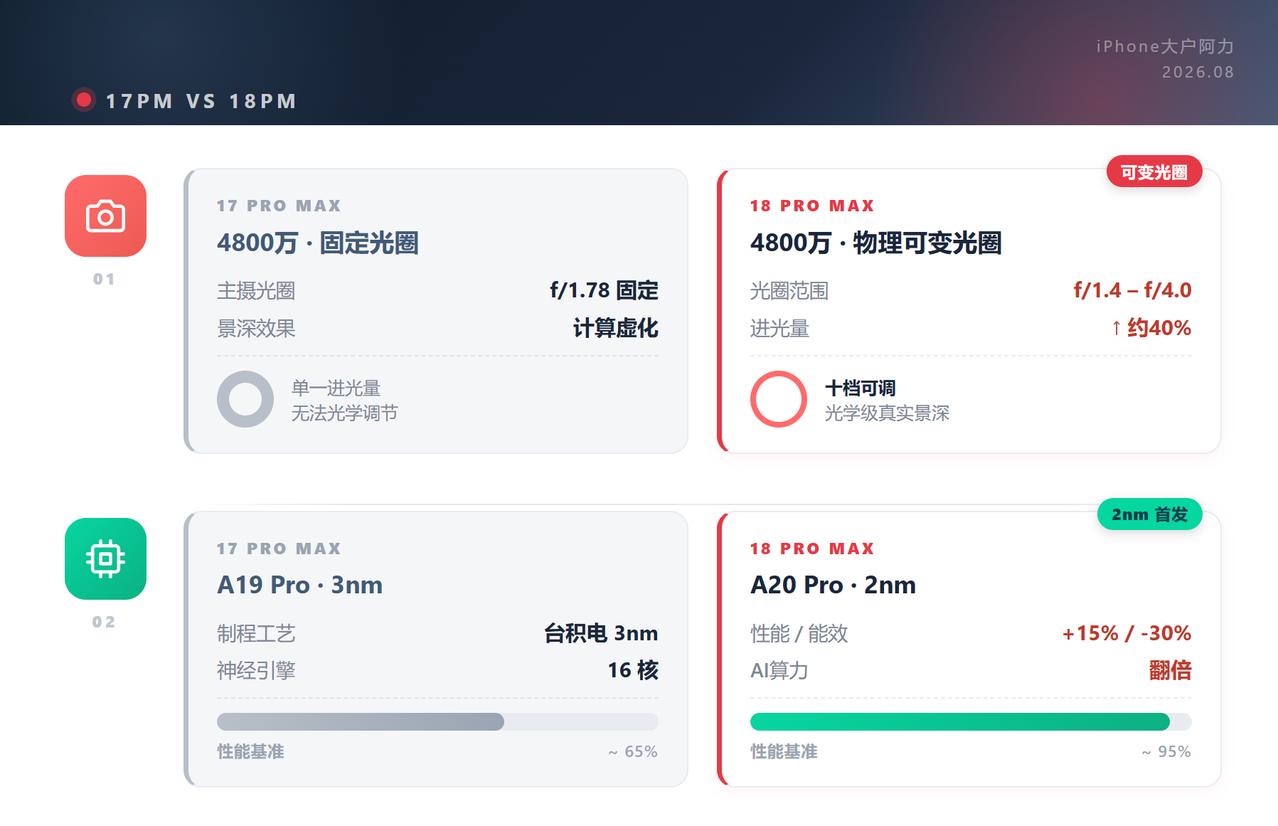Select the 可变光圈 badge

click(1154, 172)
